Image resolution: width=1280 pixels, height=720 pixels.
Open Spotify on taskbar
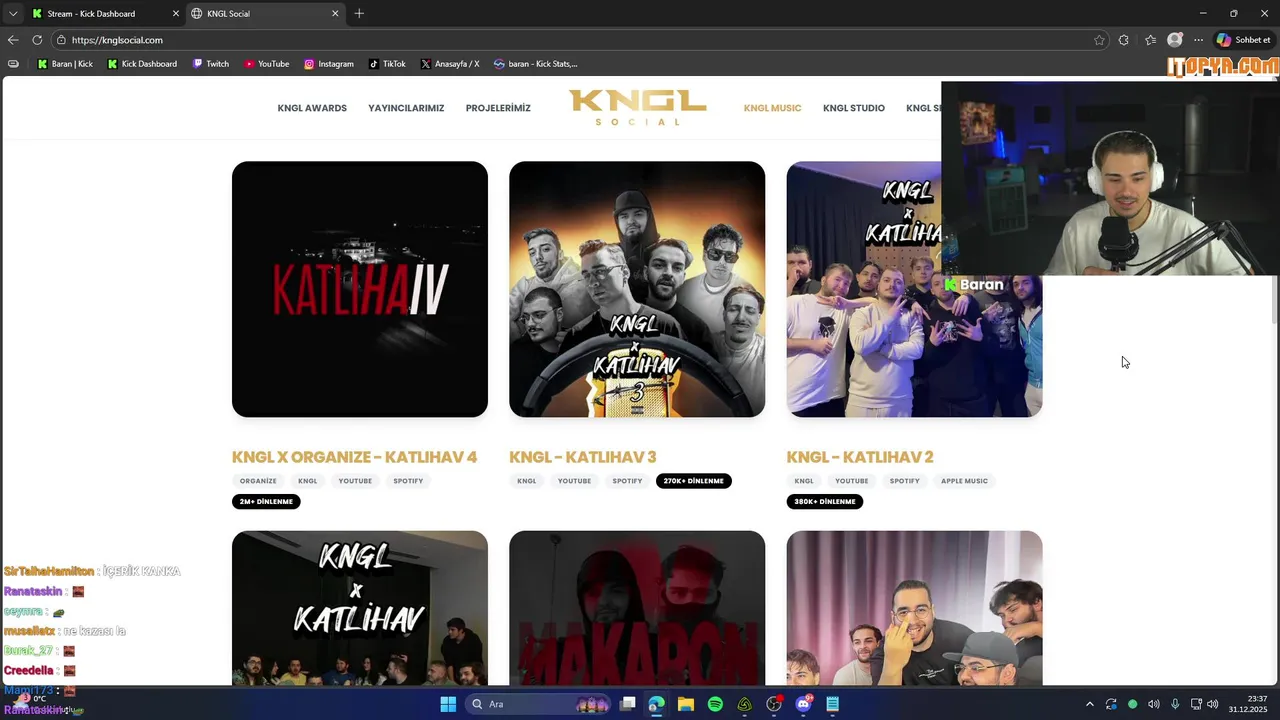(x=715, y=704)
